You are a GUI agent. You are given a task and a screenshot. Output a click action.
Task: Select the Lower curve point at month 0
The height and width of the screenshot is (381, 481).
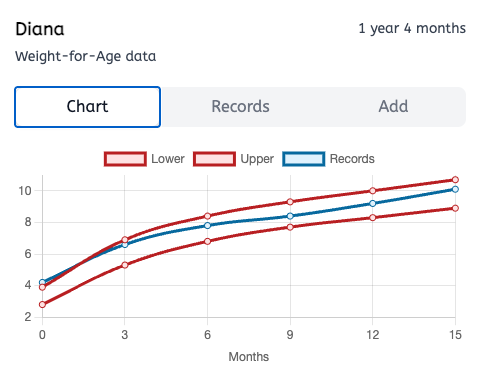click(42, 305)
